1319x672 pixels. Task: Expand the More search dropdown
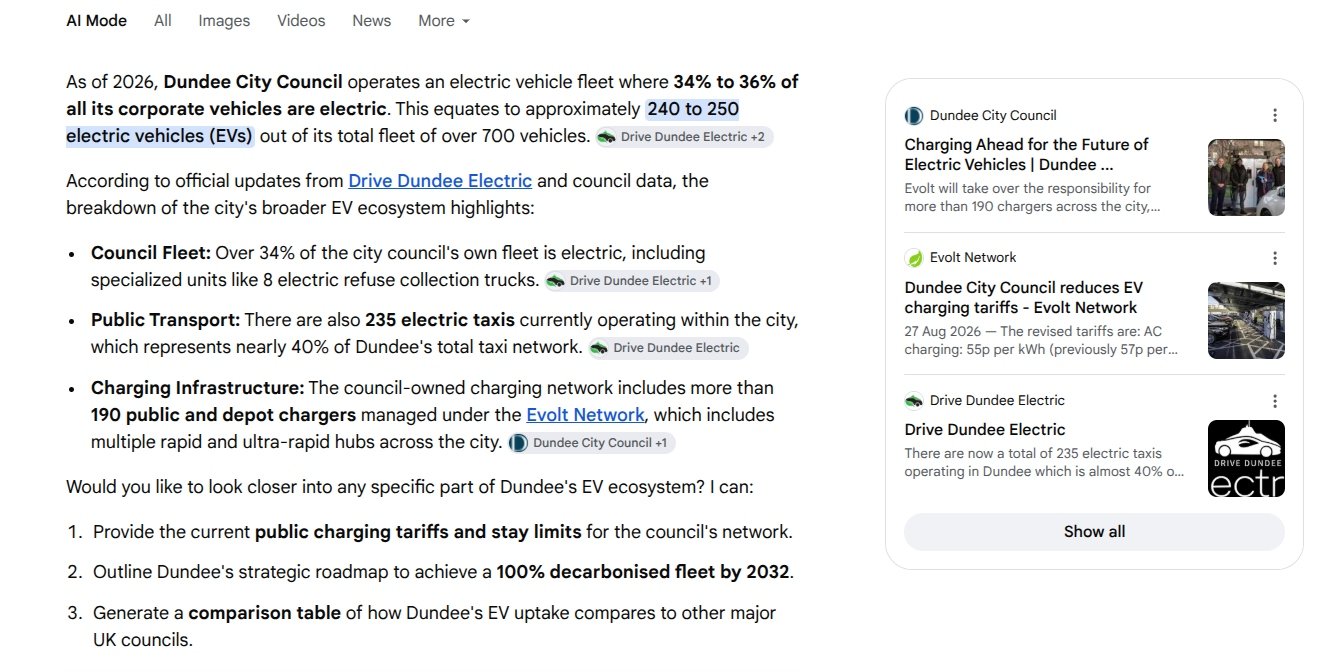444,21
